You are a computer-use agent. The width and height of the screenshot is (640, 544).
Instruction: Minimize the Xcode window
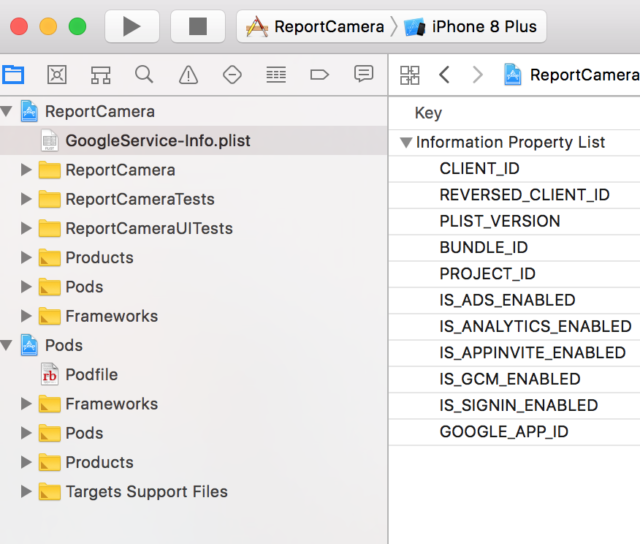click(48, 27)
